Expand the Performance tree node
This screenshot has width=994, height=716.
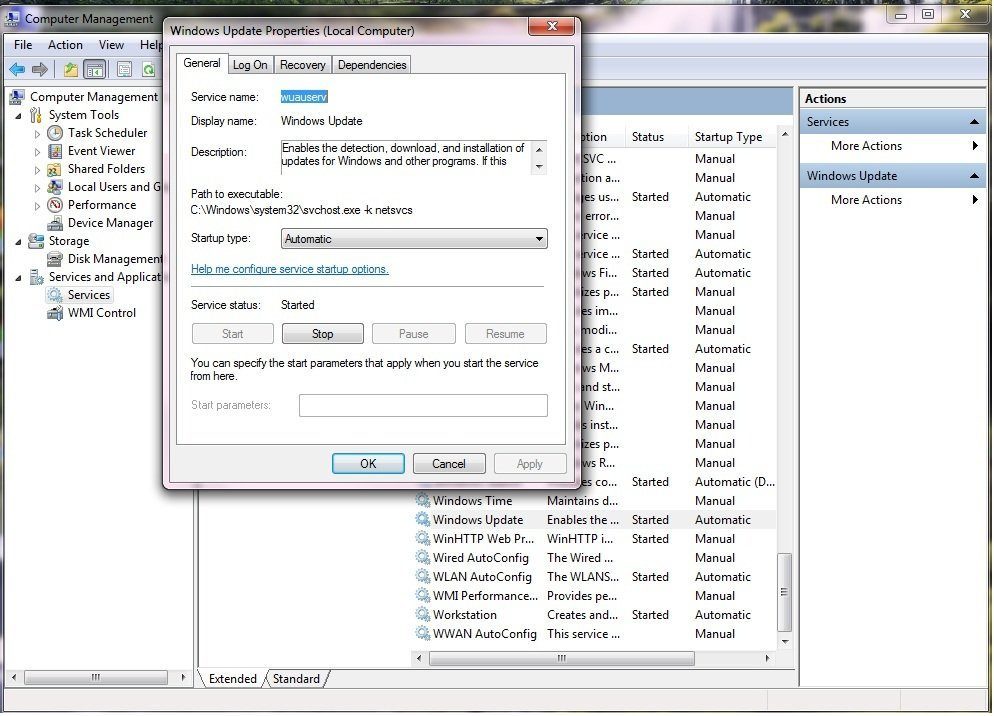[x=37, y=205]
